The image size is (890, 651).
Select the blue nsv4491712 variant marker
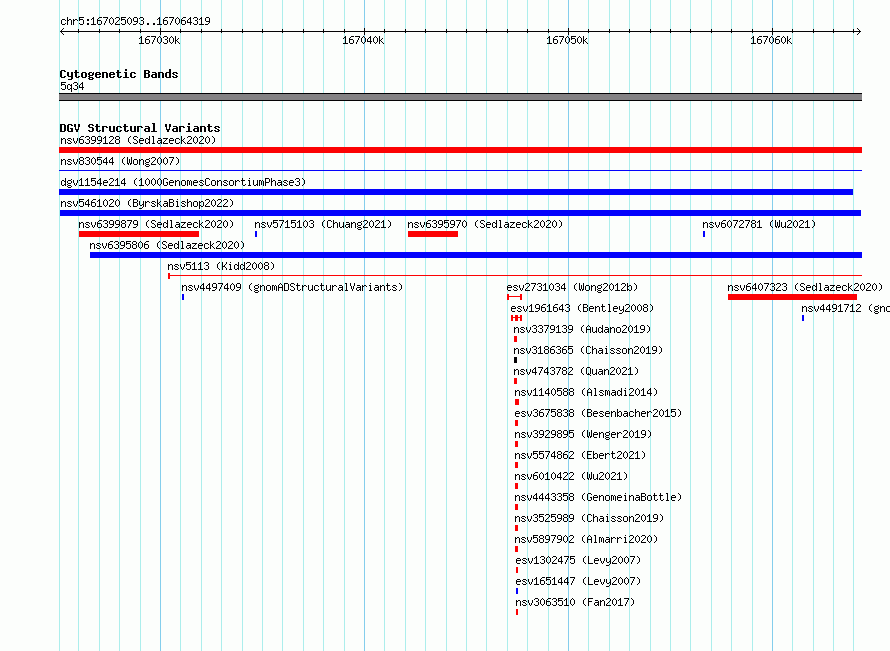pyautogui.click(x=803, y=318)
